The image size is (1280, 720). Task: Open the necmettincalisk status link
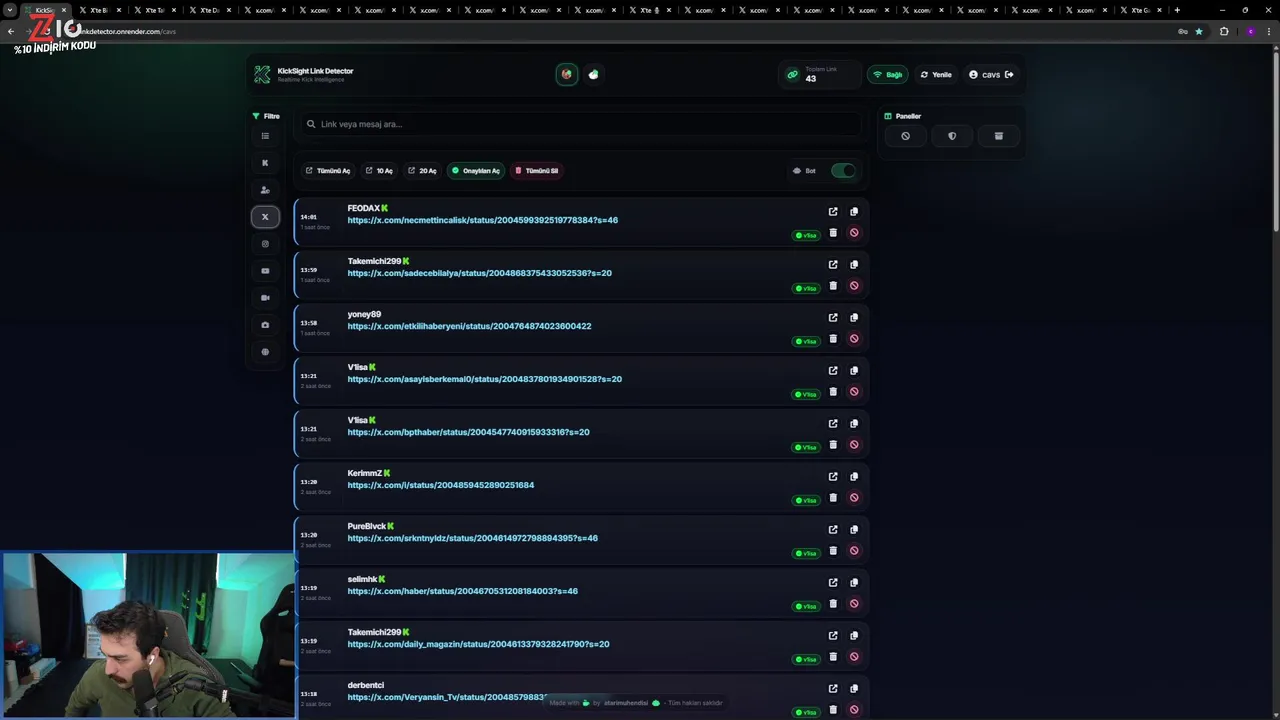[483, 220]
